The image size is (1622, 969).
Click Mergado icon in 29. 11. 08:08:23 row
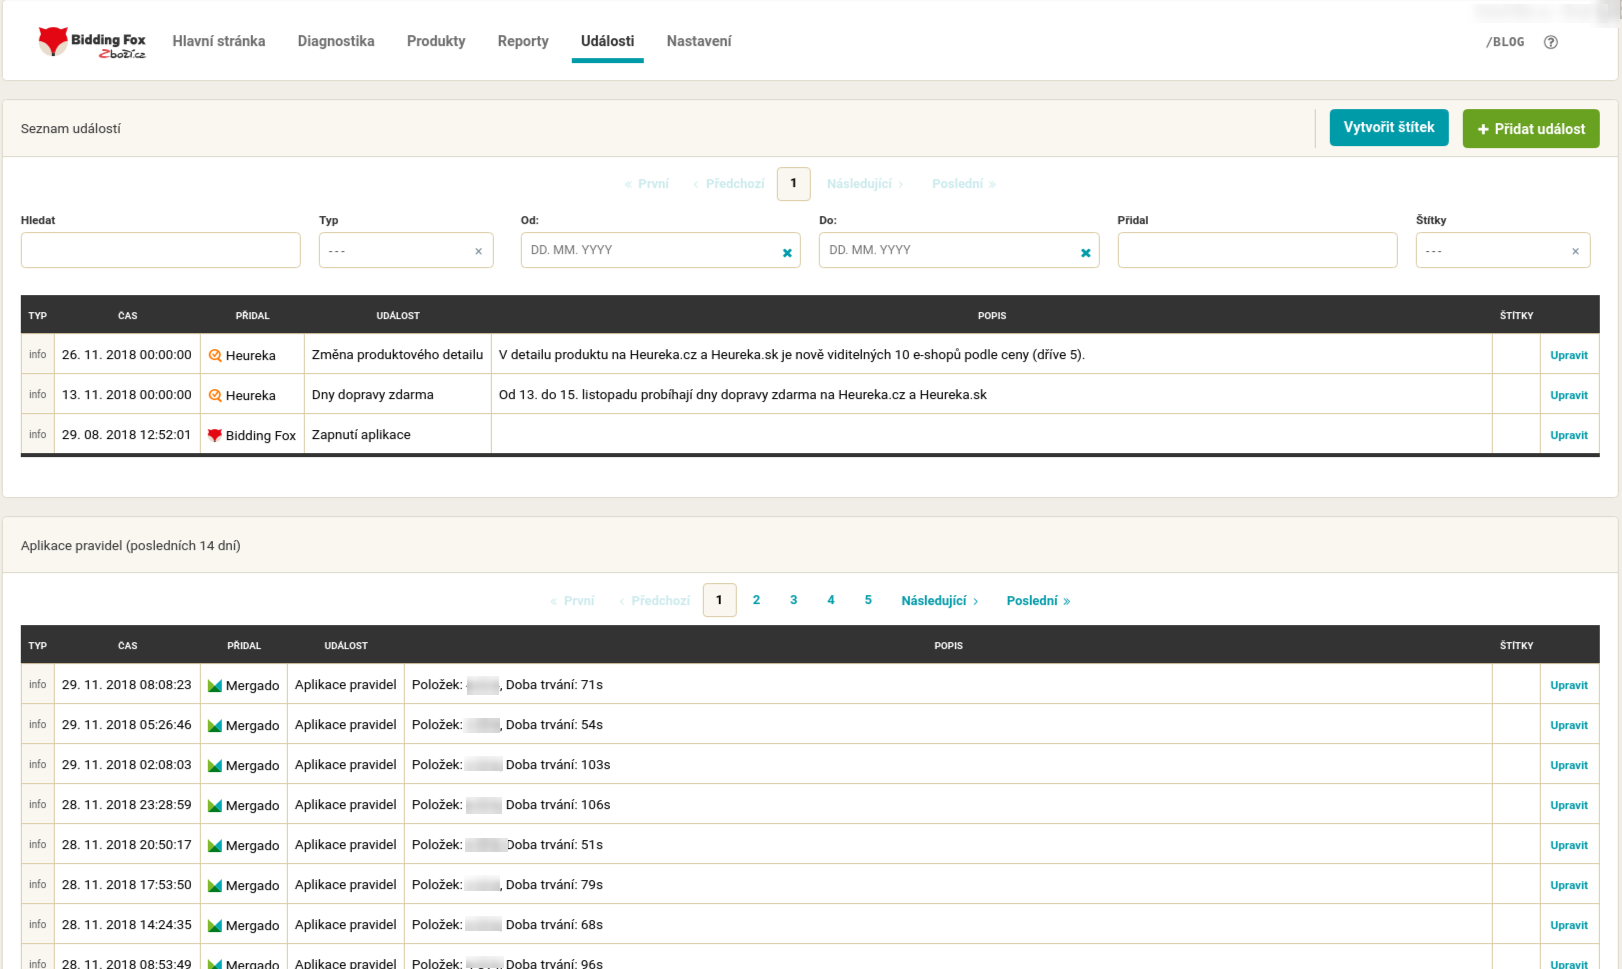click(x=214, y=686)
